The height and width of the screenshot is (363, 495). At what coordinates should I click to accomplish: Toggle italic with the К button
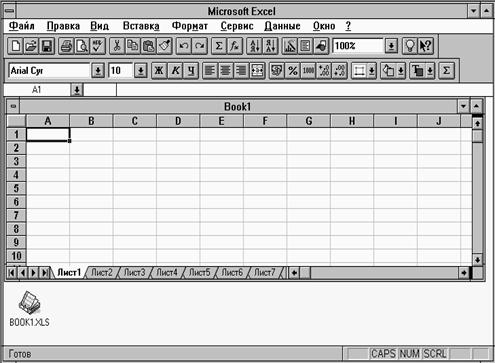tap(175, 71)
